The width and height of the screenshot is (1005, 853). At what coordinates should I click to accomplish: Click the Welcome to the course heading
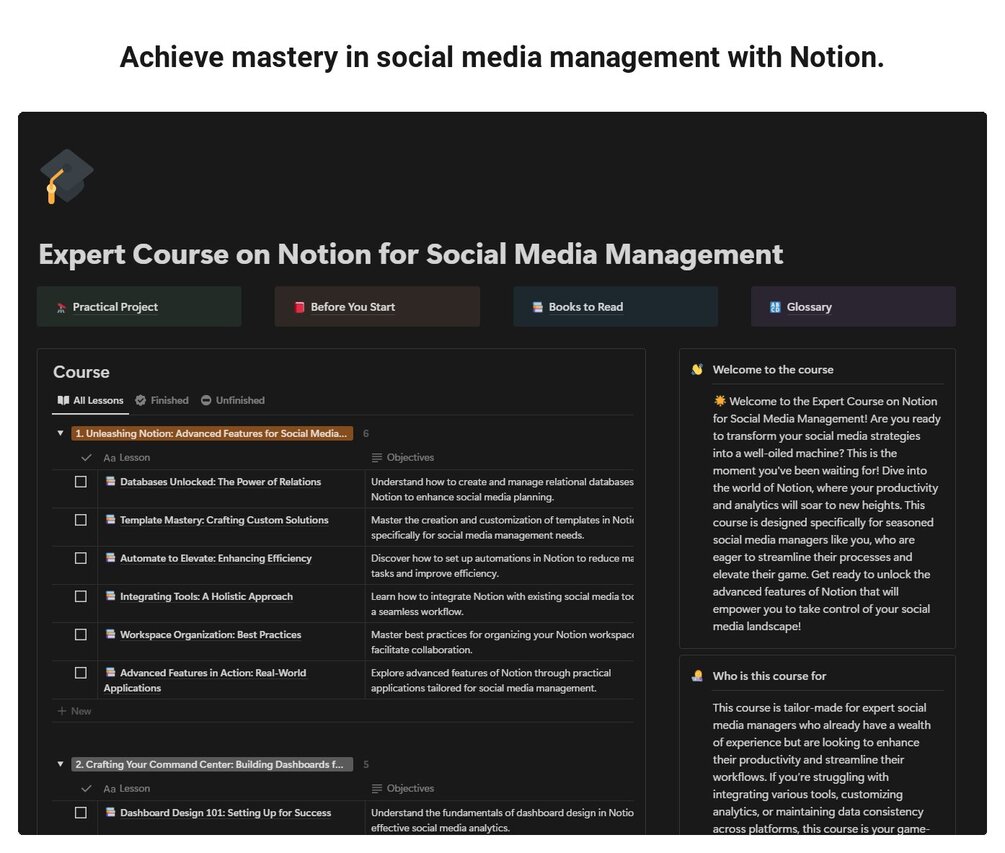click(773, 370)
